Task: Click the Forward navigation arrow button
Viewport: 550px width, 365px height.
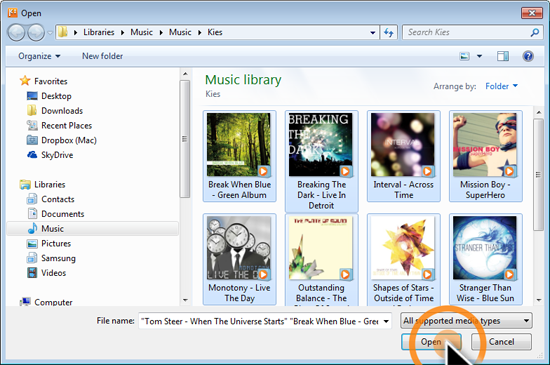Action: point(36,33)
